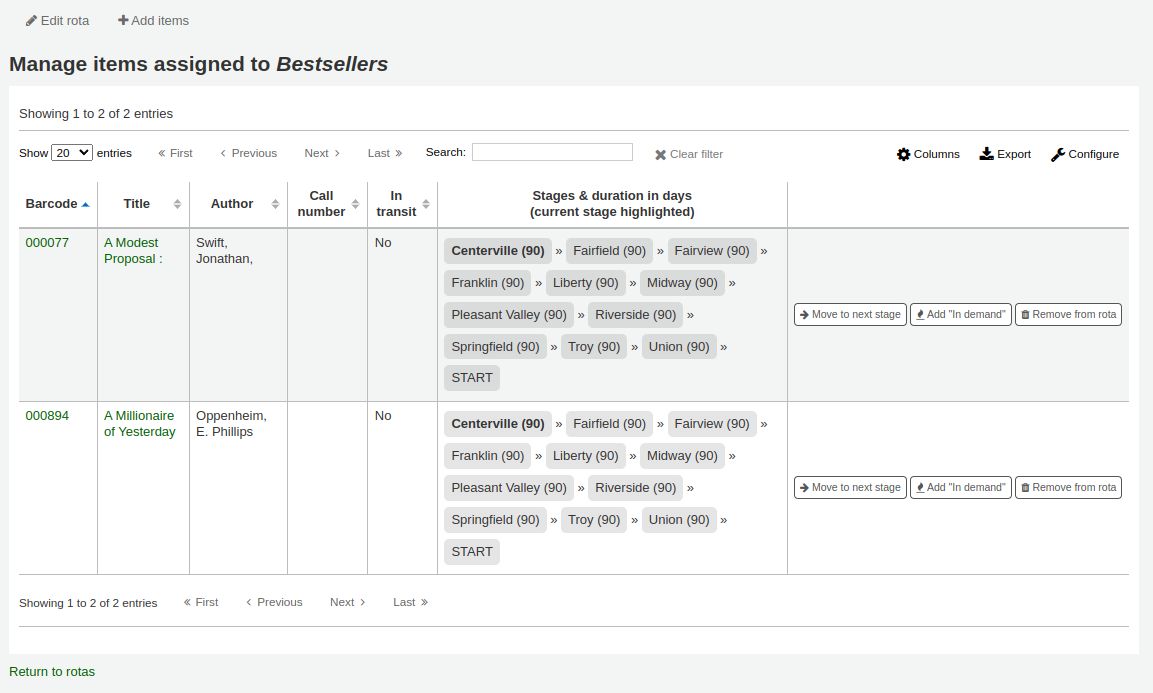Jump to Last page in bottom pagination
This screenshot has height=693, width=1153.
pos(410,603)
